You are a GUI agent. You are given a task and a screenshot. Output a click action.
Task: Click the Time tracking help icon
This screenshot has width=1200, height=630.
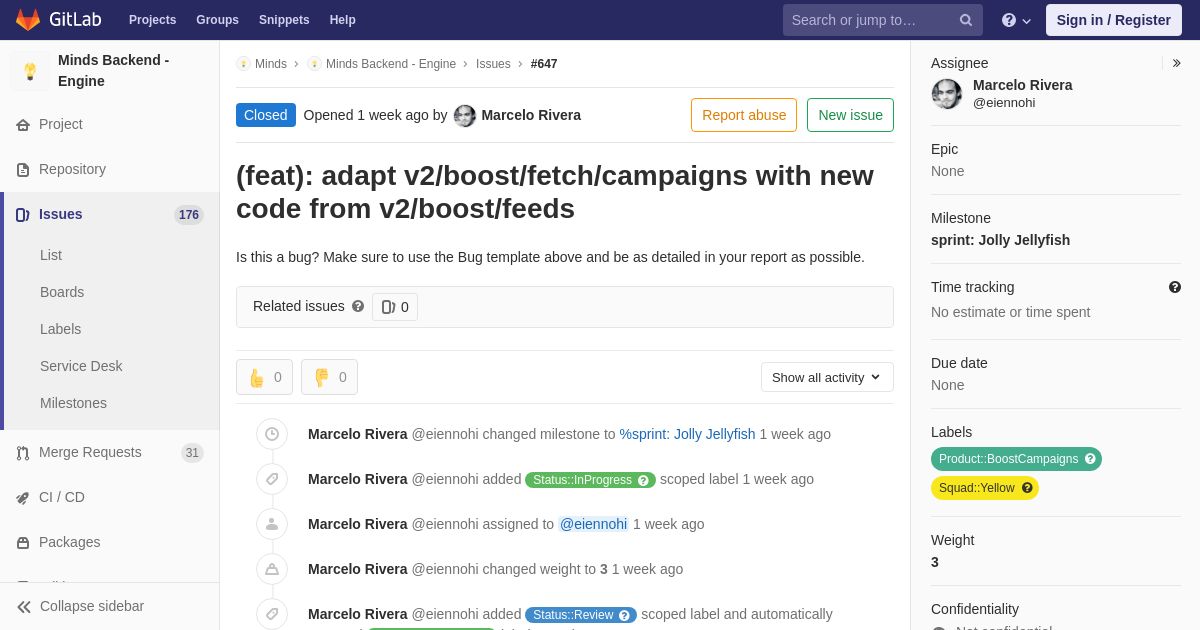(1175, 287)
